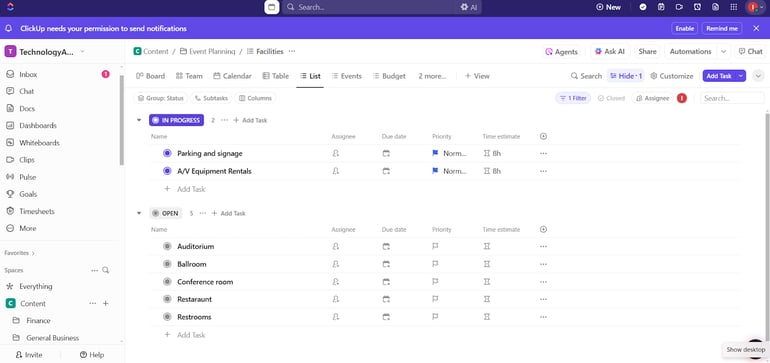Click the status circle for Ballroom
Image resolution: width=770 pixels, height=363 pixels.
pyautogui.click(x=167, y=264)
